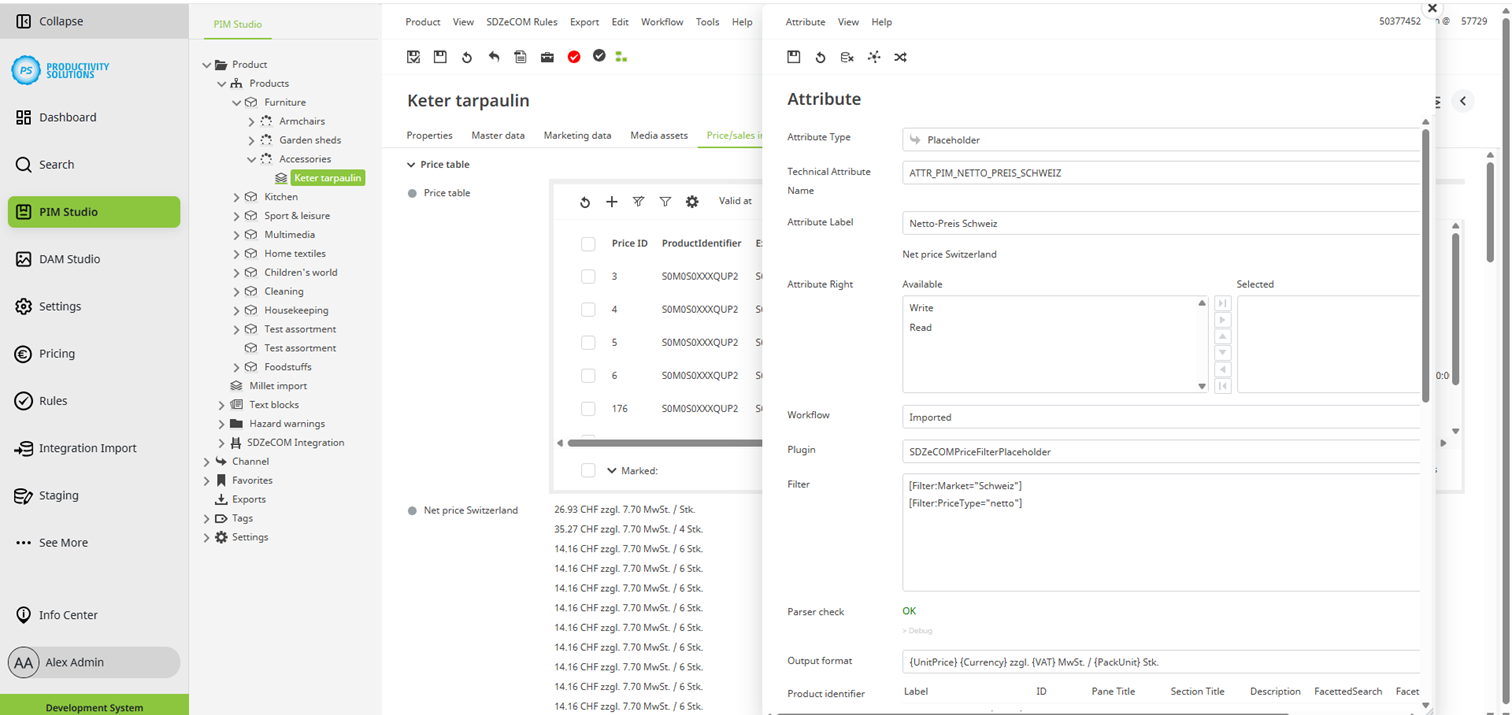1512x715 pixels.
Task: Save the attribute using the floppy disk icon
Action: pyautogui.click(x=793, y=57)
